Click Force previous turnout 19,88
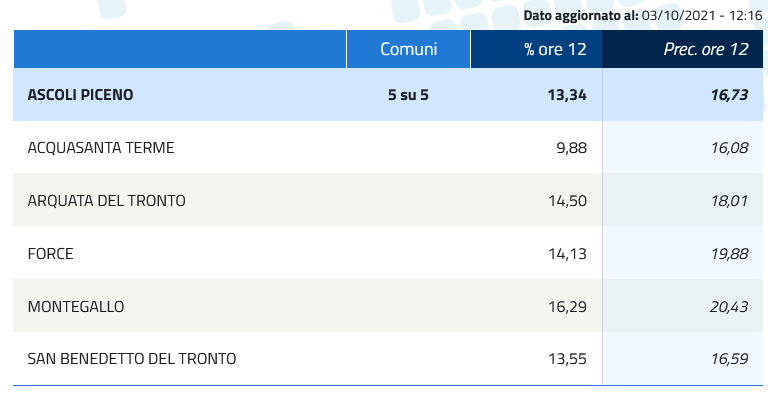Screen dimensions: 768x398 pos(729,254)
